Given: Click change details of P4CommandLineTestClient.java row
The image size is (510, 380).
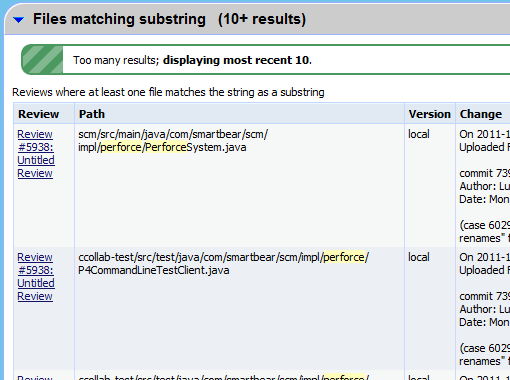Looking at the screenshot, I should 483,308.
